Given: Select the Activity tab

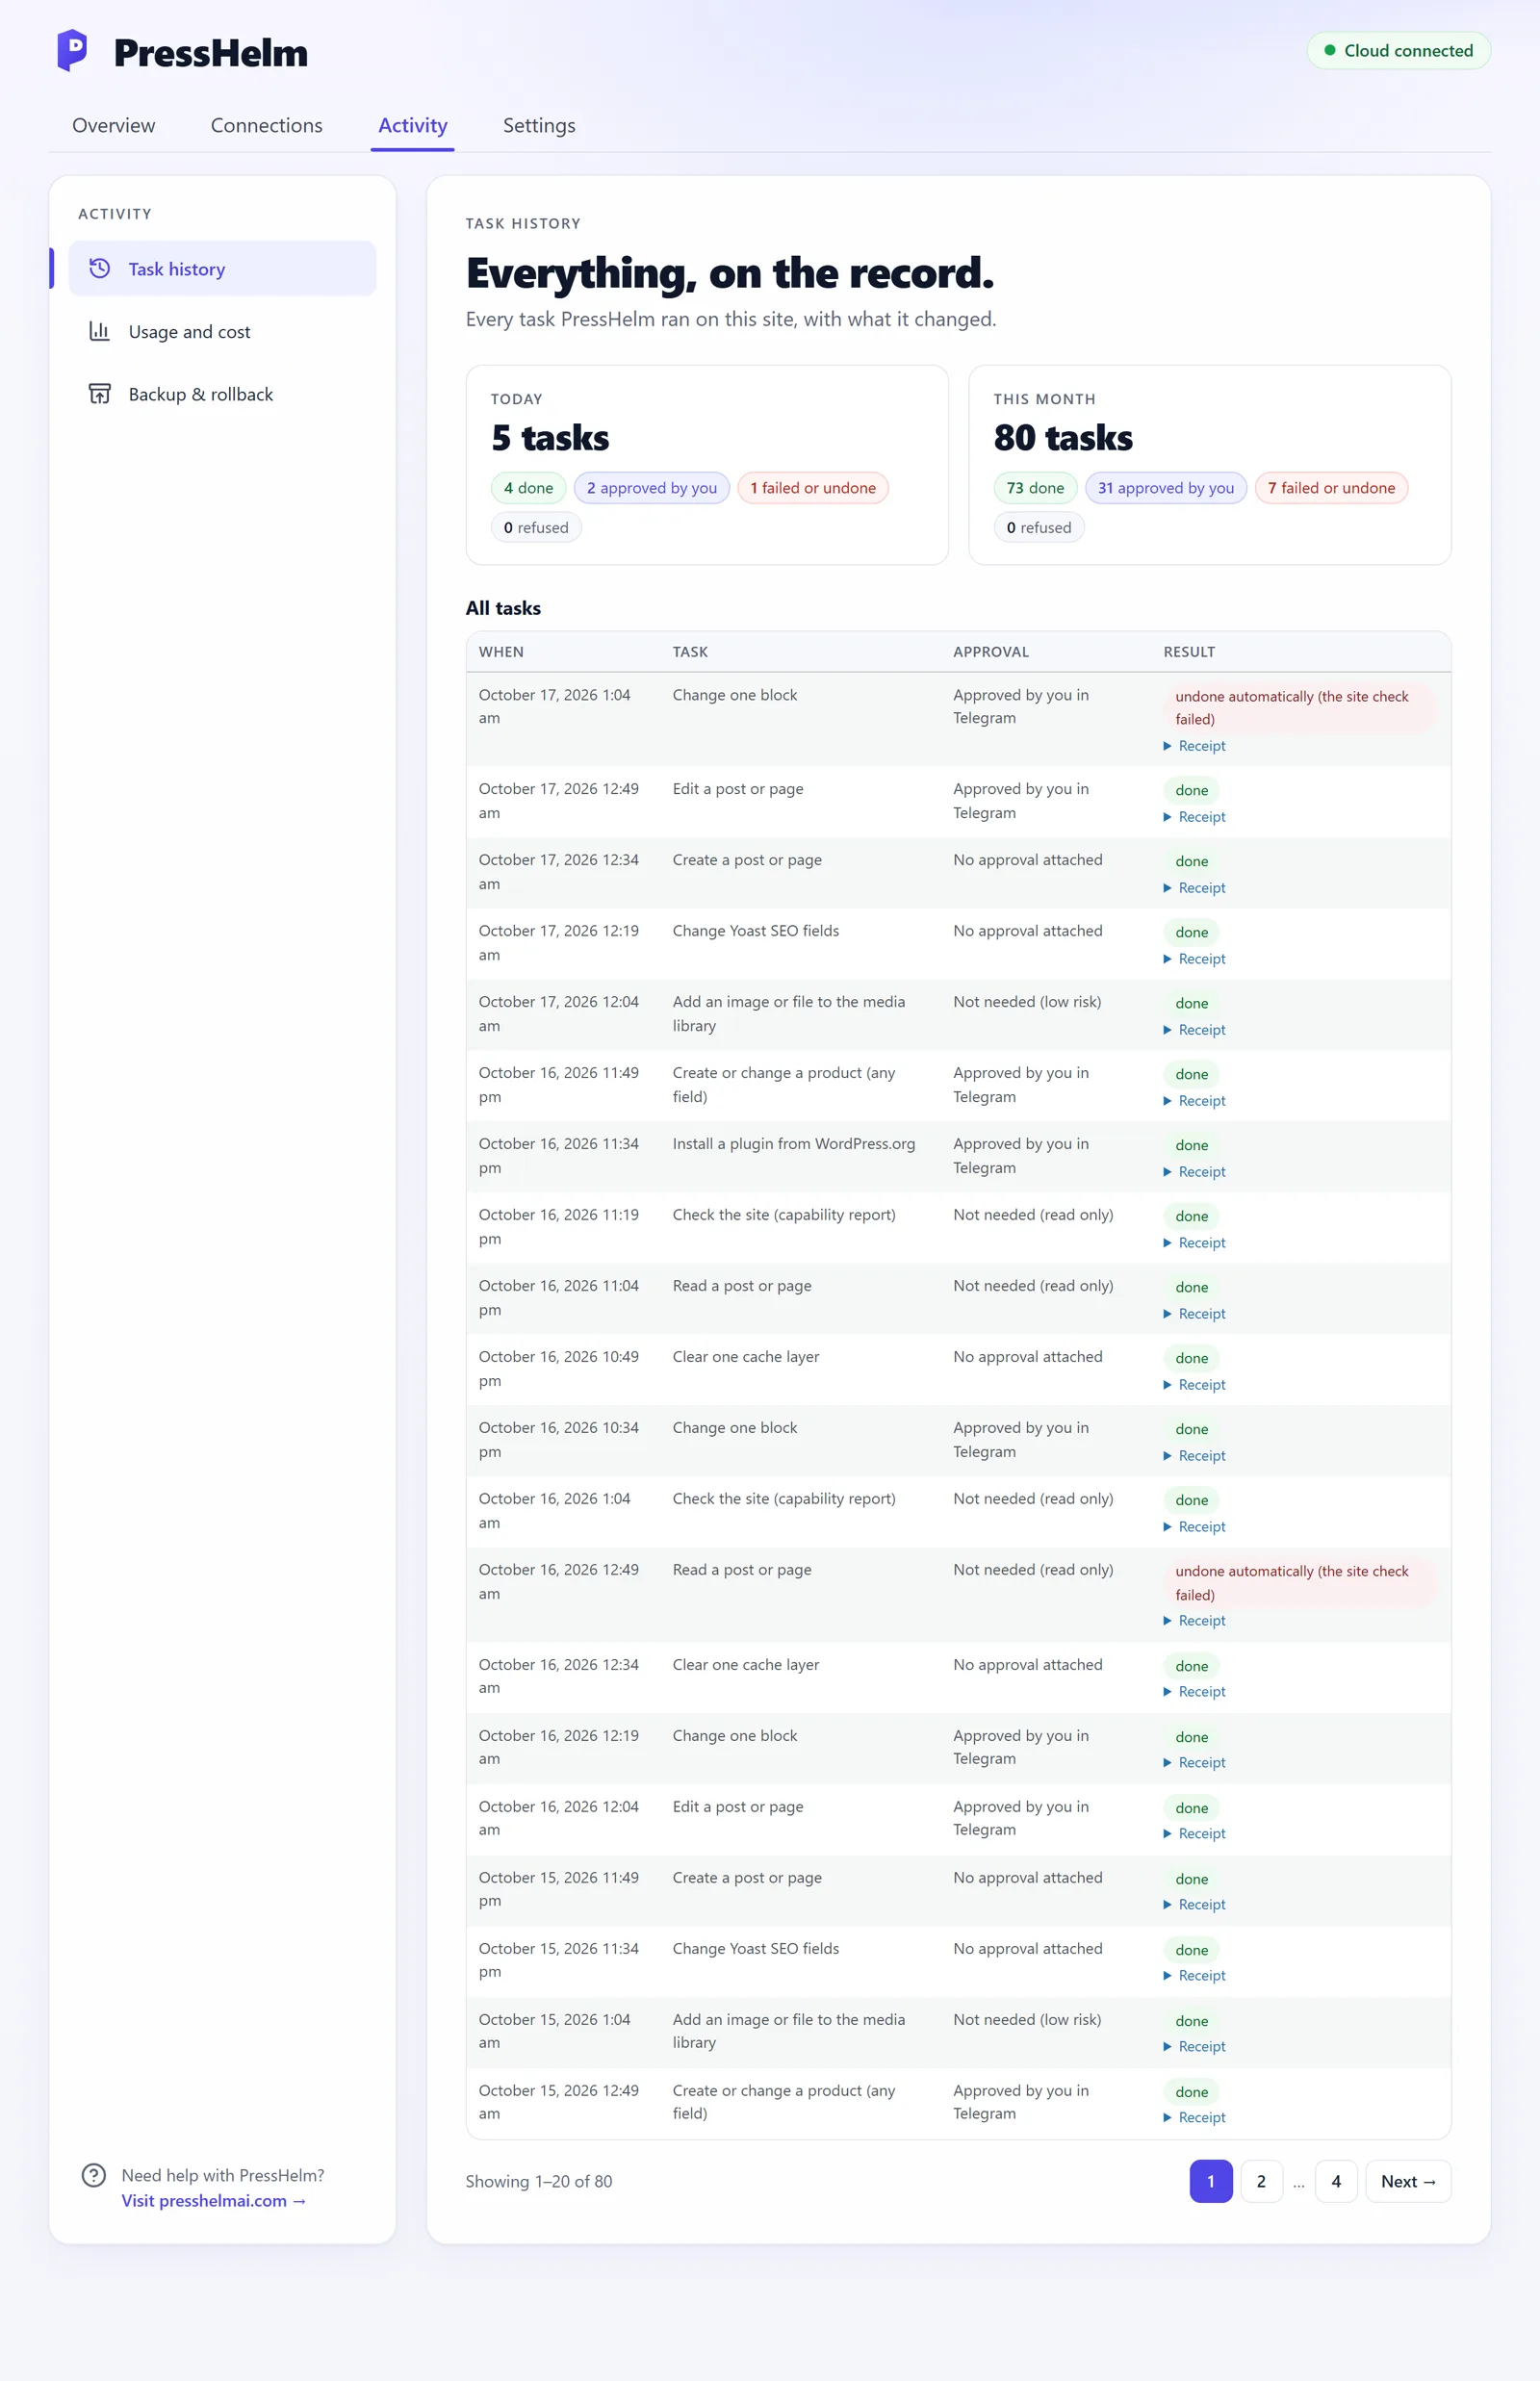Looking at the screenshot, I should [412, 126].
